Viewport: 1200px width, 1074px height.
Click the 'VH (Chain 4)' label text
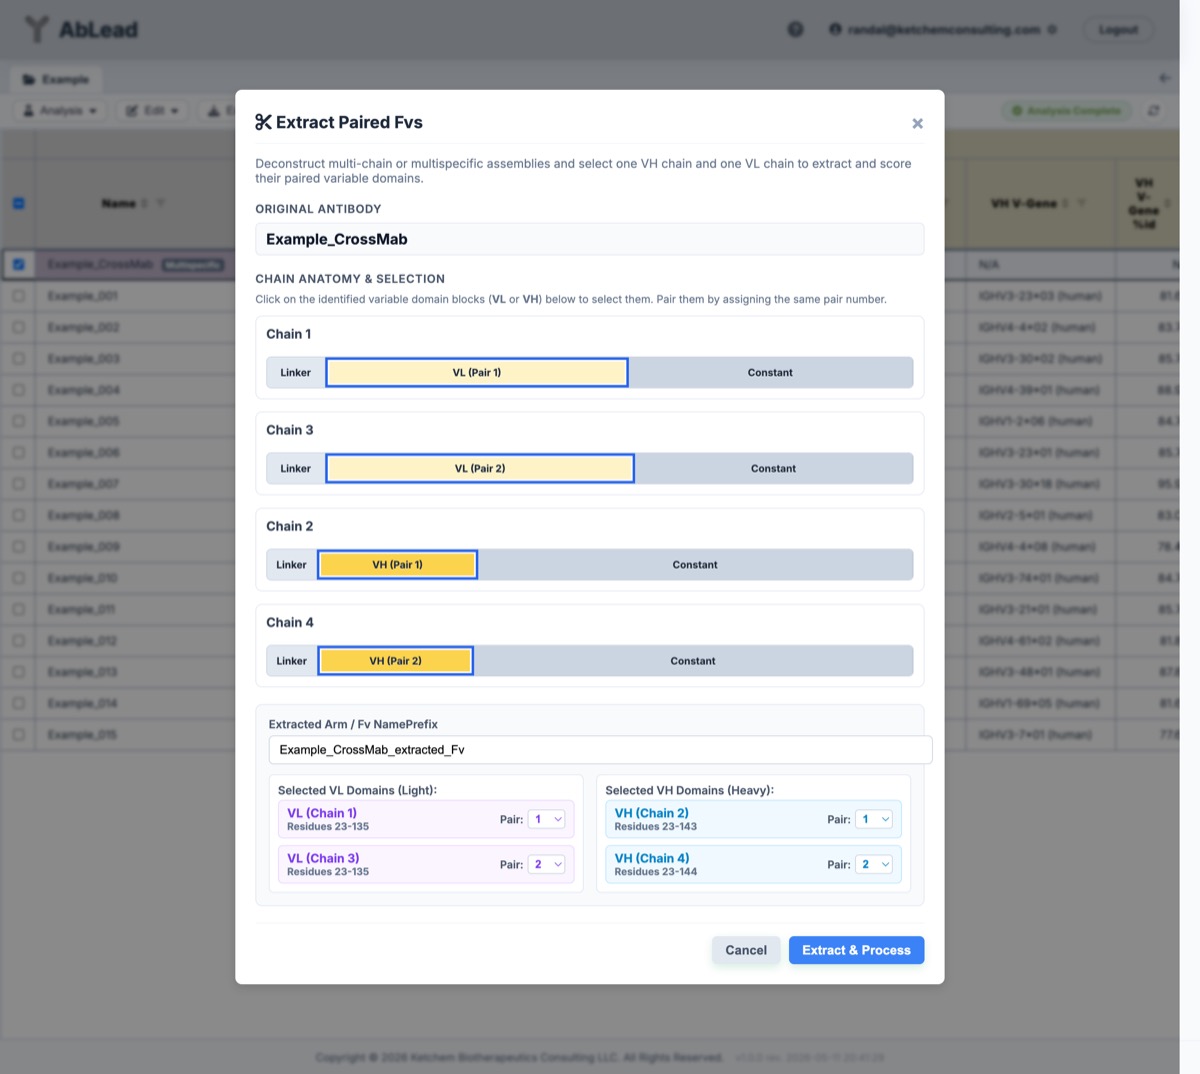(651, 858)
